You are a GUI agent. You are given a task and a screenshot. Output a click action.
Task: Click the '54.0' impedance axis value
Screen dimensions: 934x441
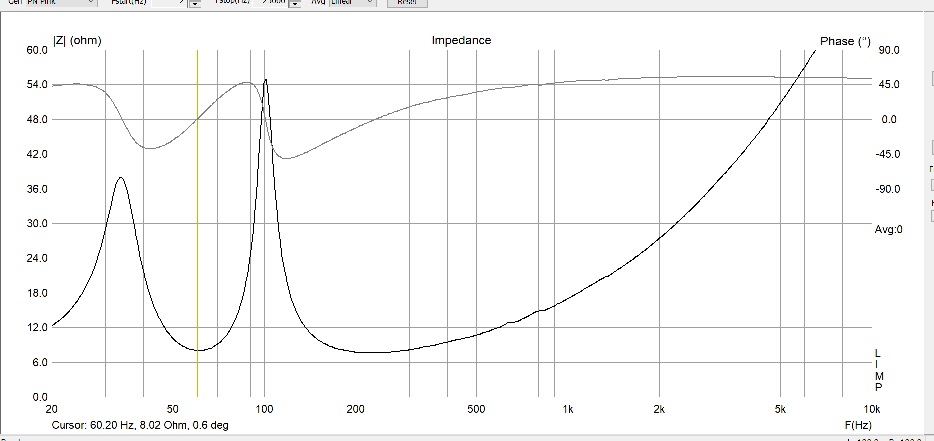(37, 85)
